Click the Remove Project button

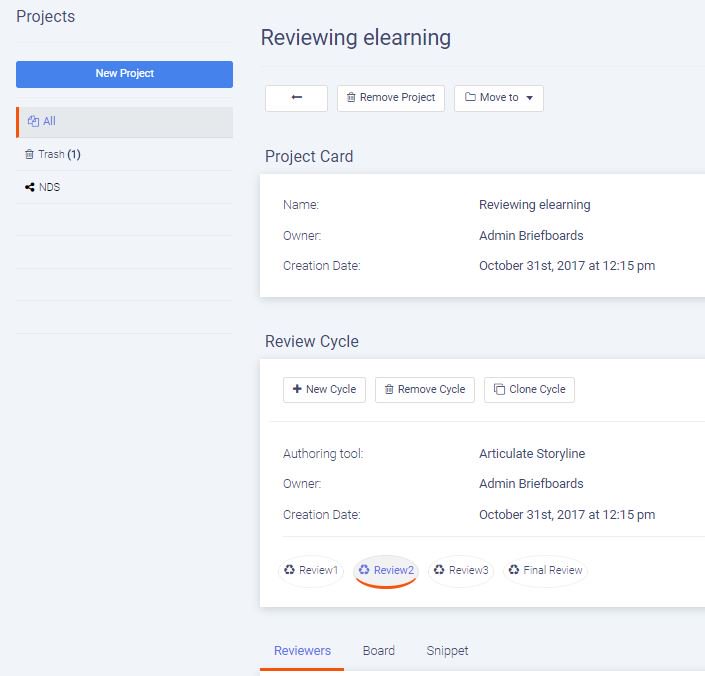click(391, 98)
